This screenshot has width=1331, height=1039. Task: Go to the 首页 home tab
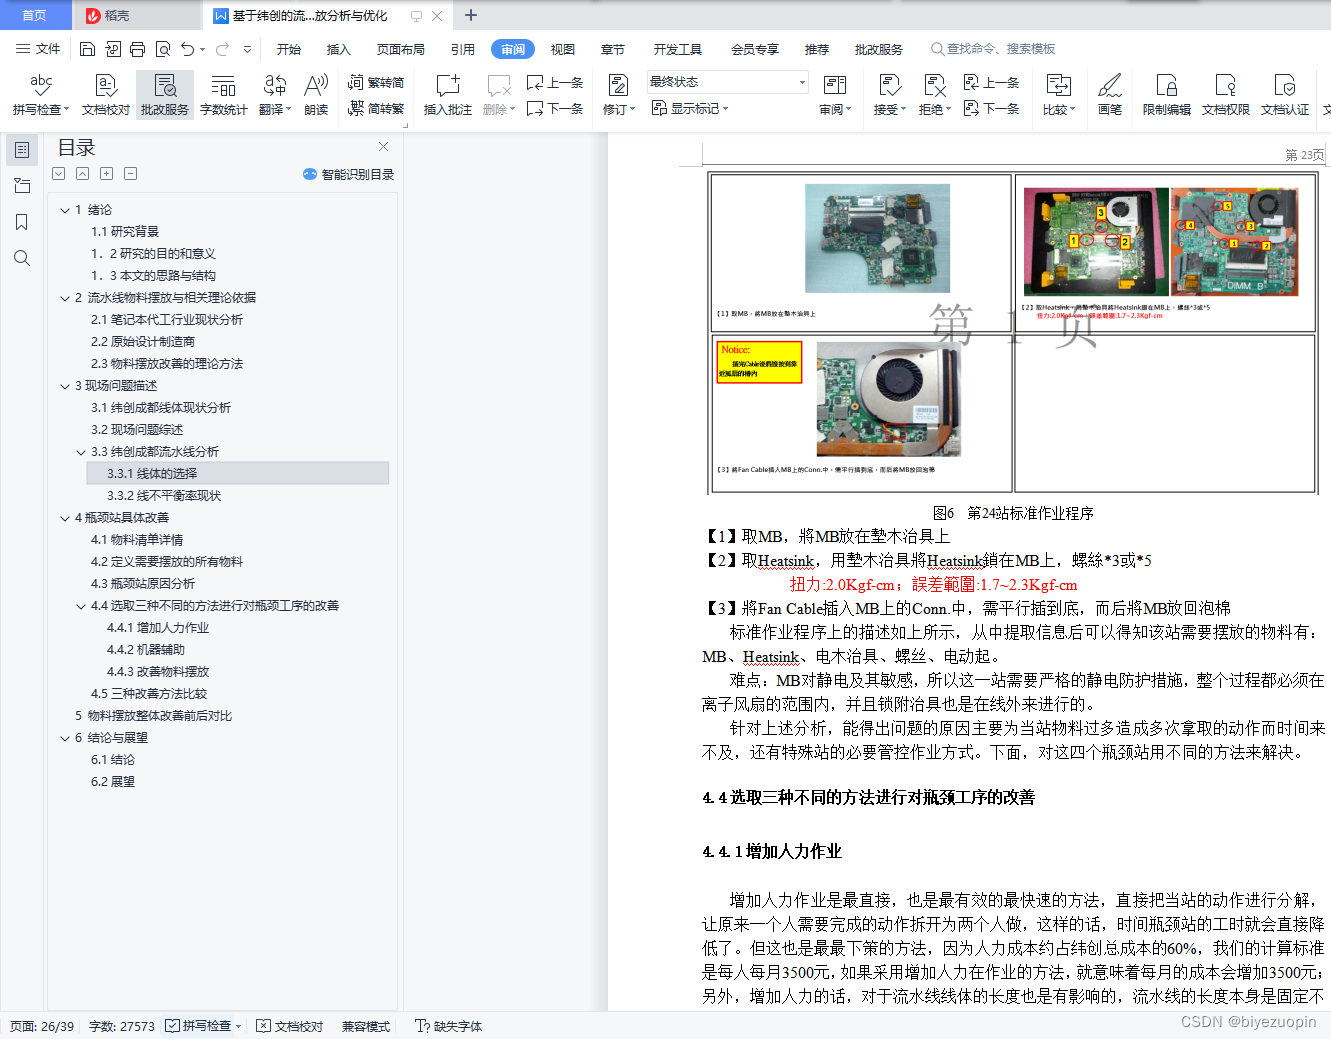35,15
